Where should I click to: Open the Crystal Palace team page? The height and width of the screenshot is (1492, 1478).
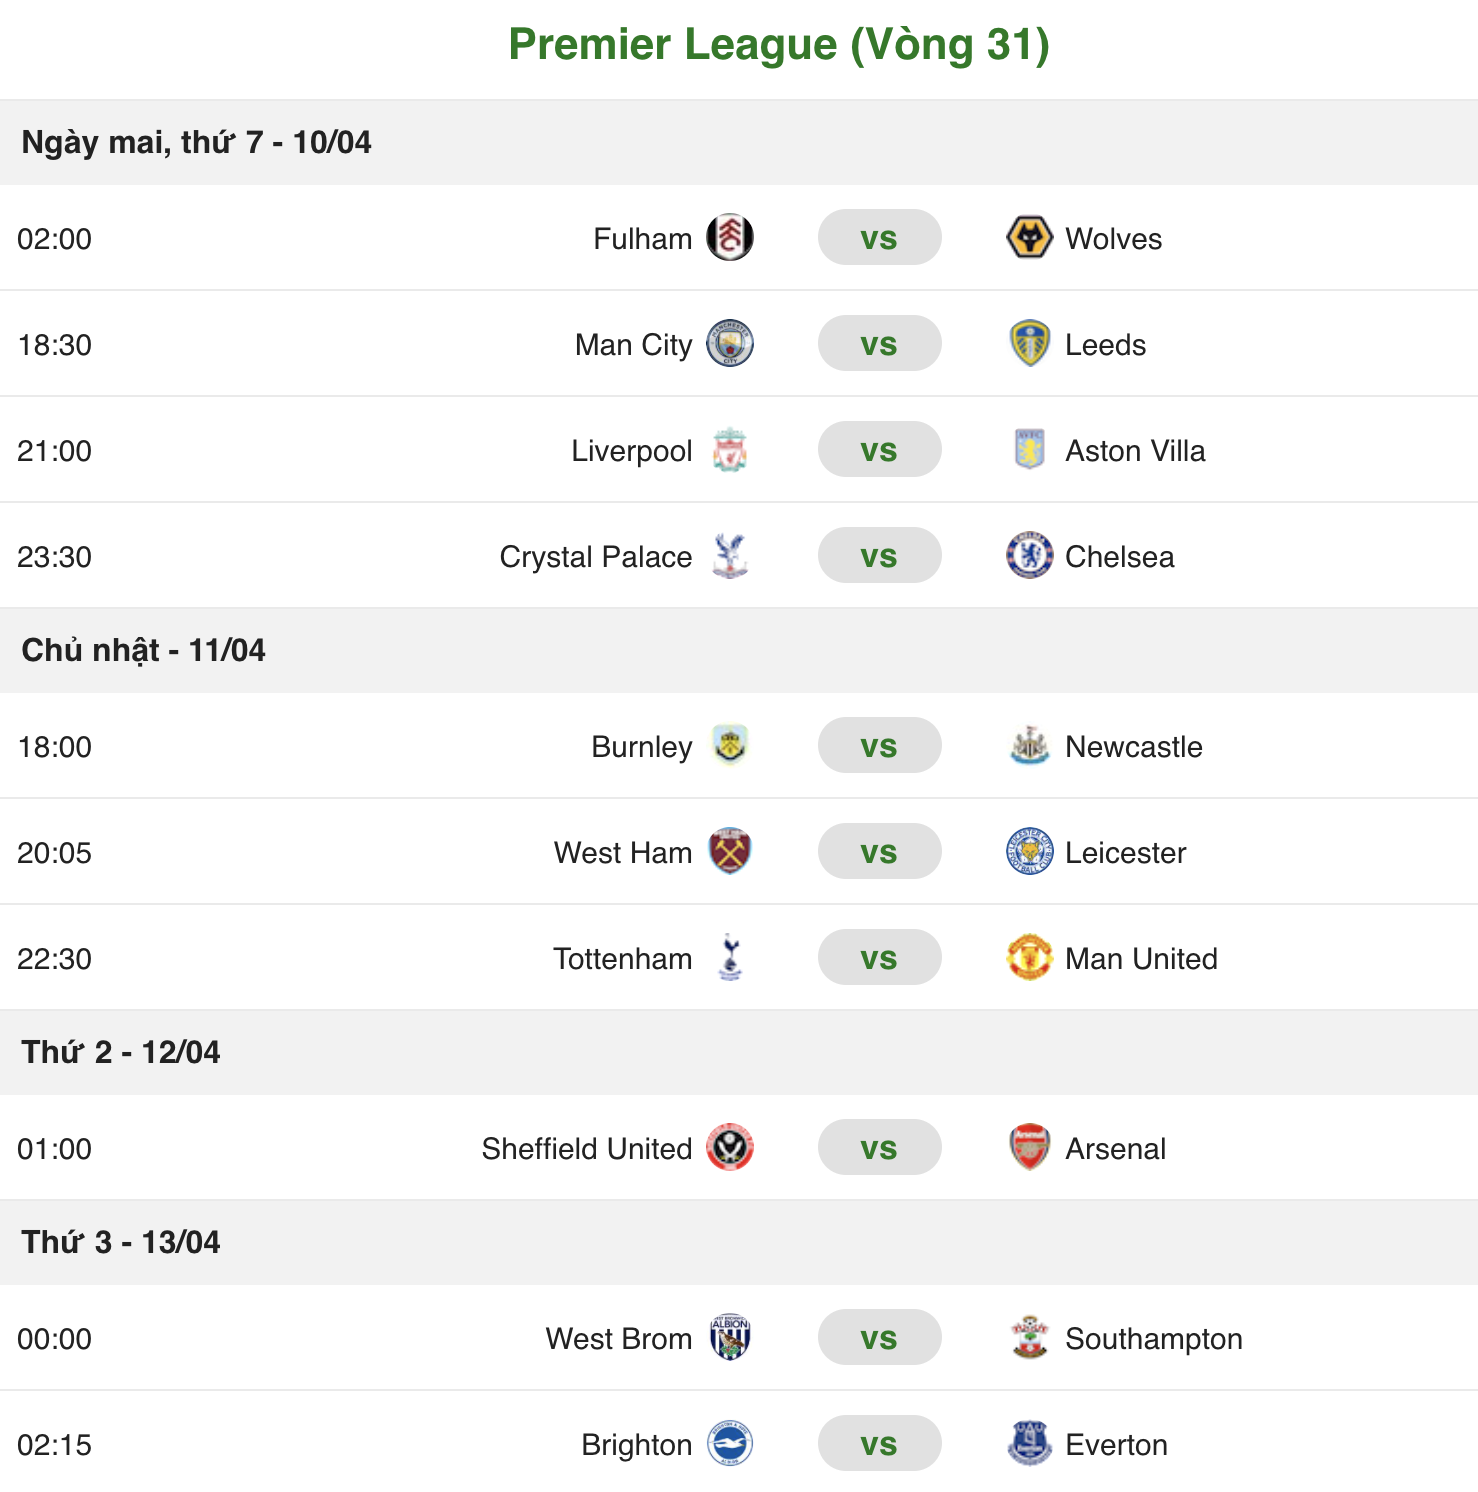[x=595, y=556]
